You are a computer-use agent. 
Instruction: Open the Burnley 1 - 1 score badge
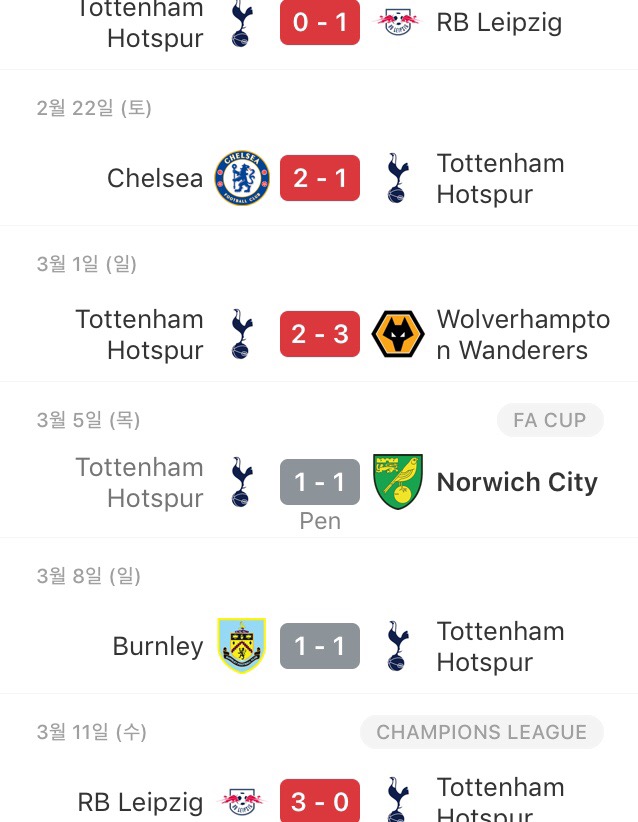(320, 646)
